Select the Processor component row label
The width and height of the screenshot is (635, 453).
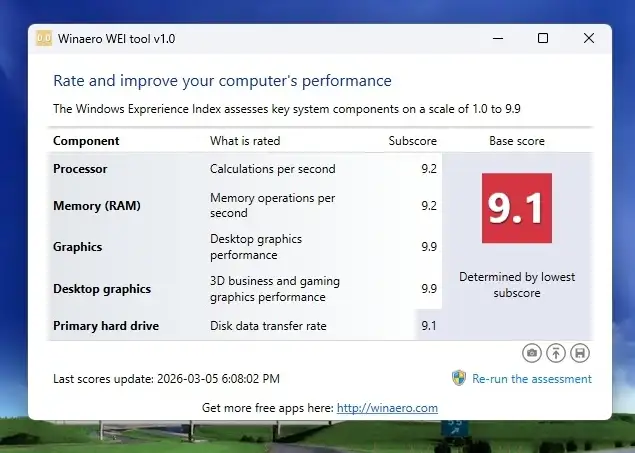click(x=80, y=169)
